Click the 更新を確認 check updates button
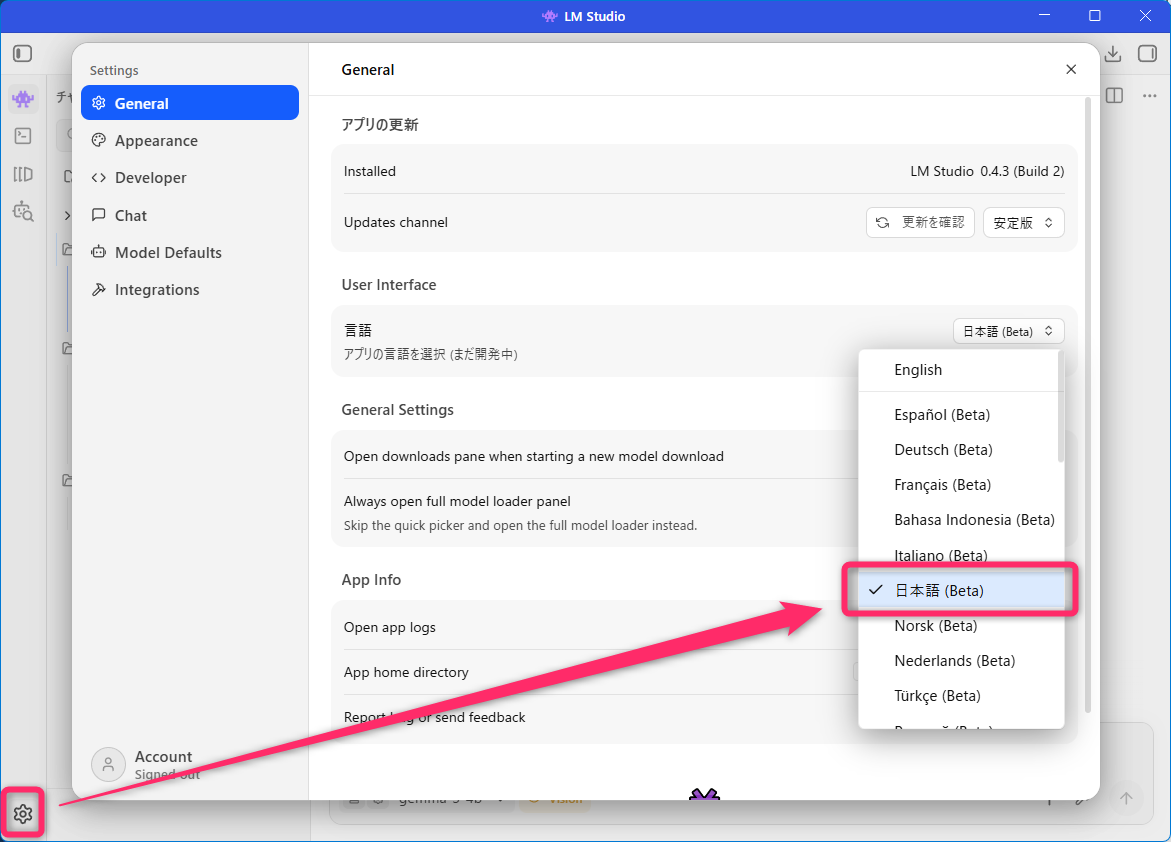The width and height of the screenshot is (1171, 842). pos(920,222)
